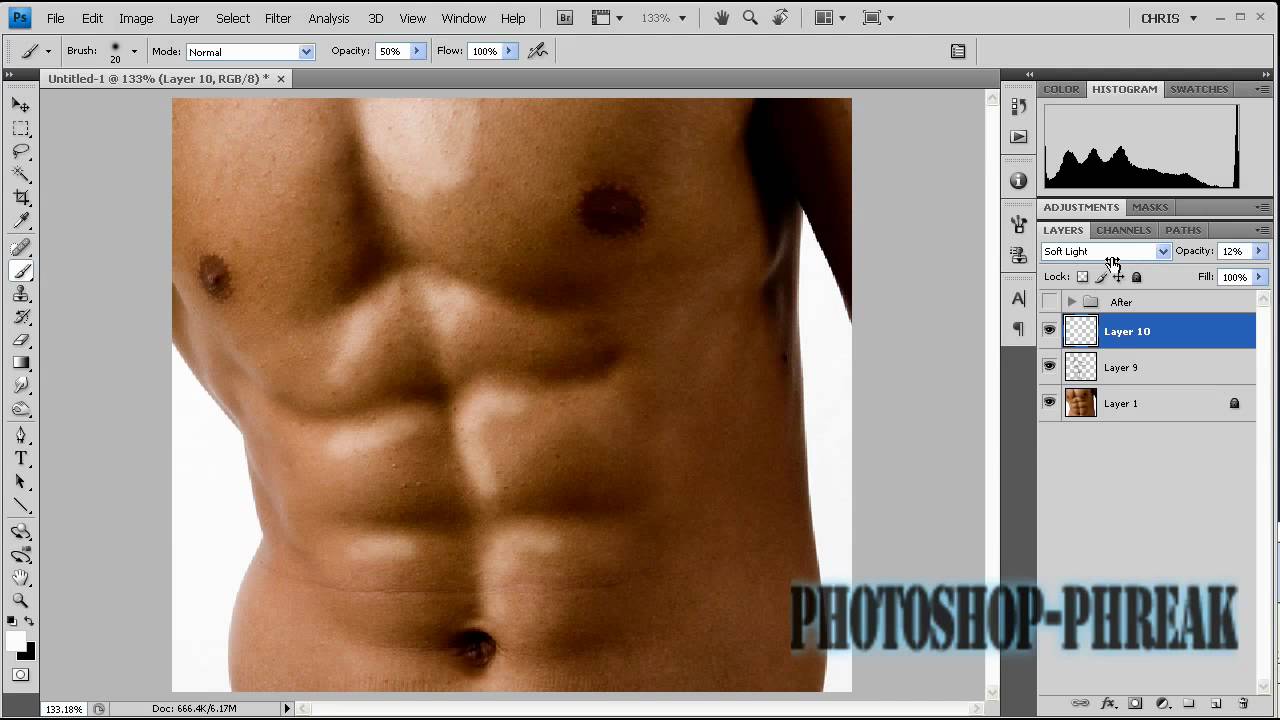Swap foreground and background colors
Viewport: 1280px width, 720px height.
click(x=30, y=622)
